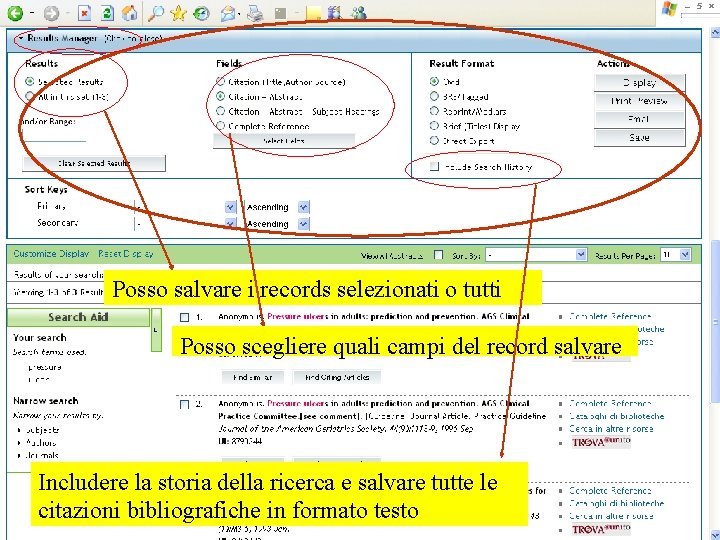
Task: Open the Primary Ascending order dropdown
Action: 303,207
